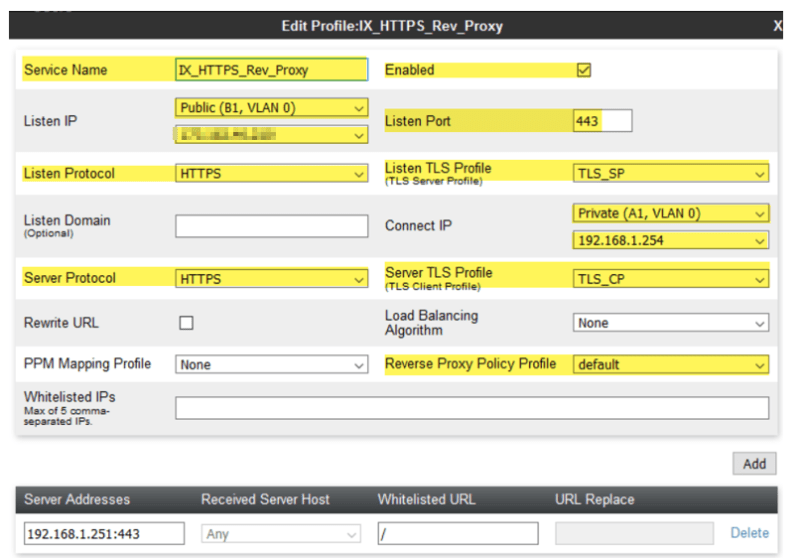The image size is (800, 558).
Task: Open the Server Protocol HTTPS dropdown
Action: coord(271,279)
